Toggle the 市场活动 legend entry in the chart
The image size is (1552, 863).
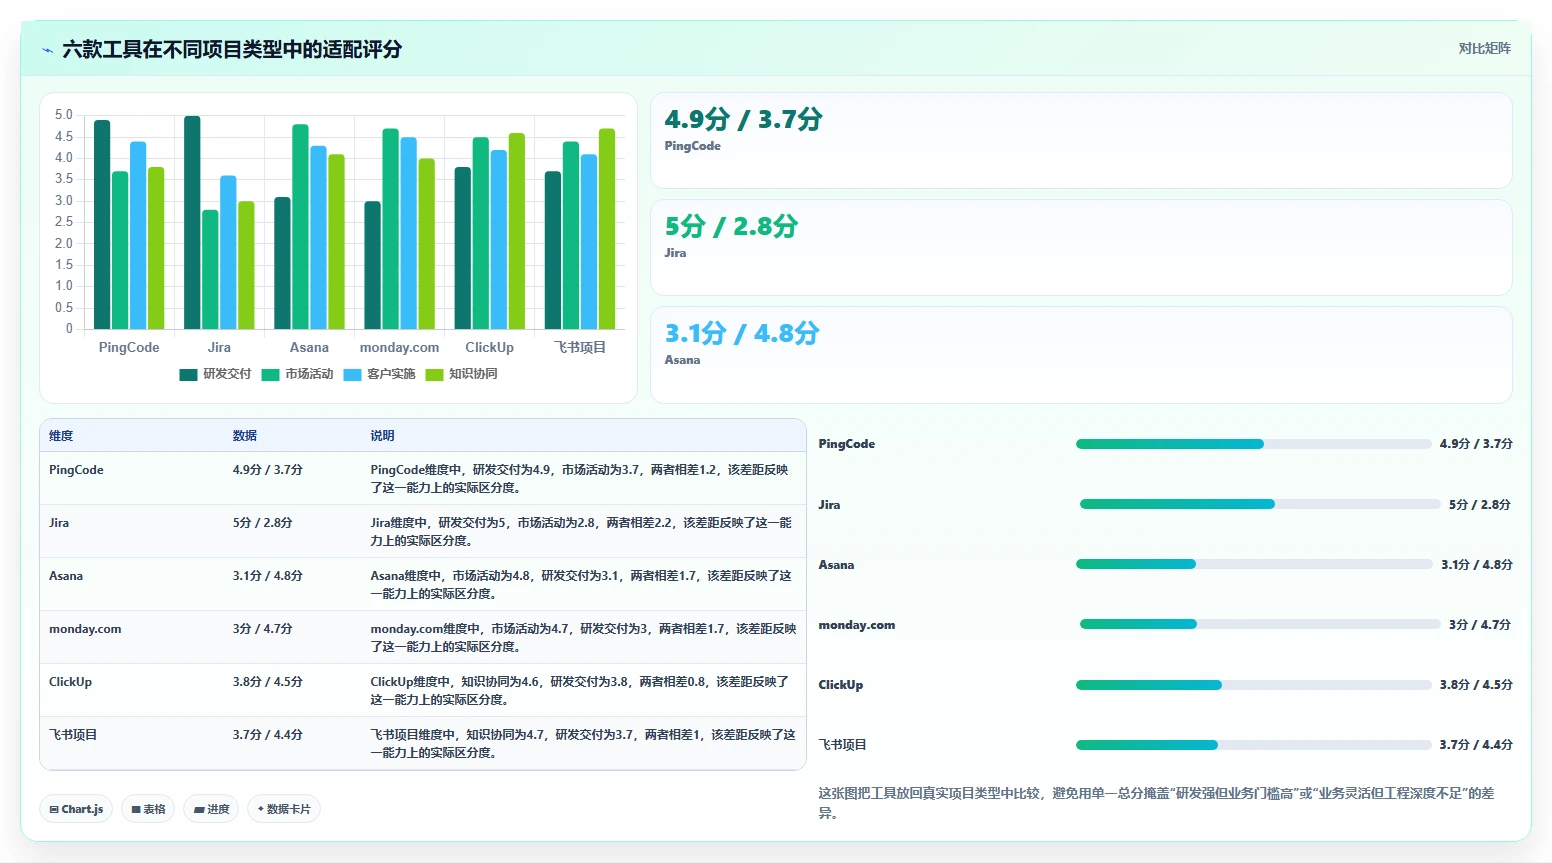[297, 374]
